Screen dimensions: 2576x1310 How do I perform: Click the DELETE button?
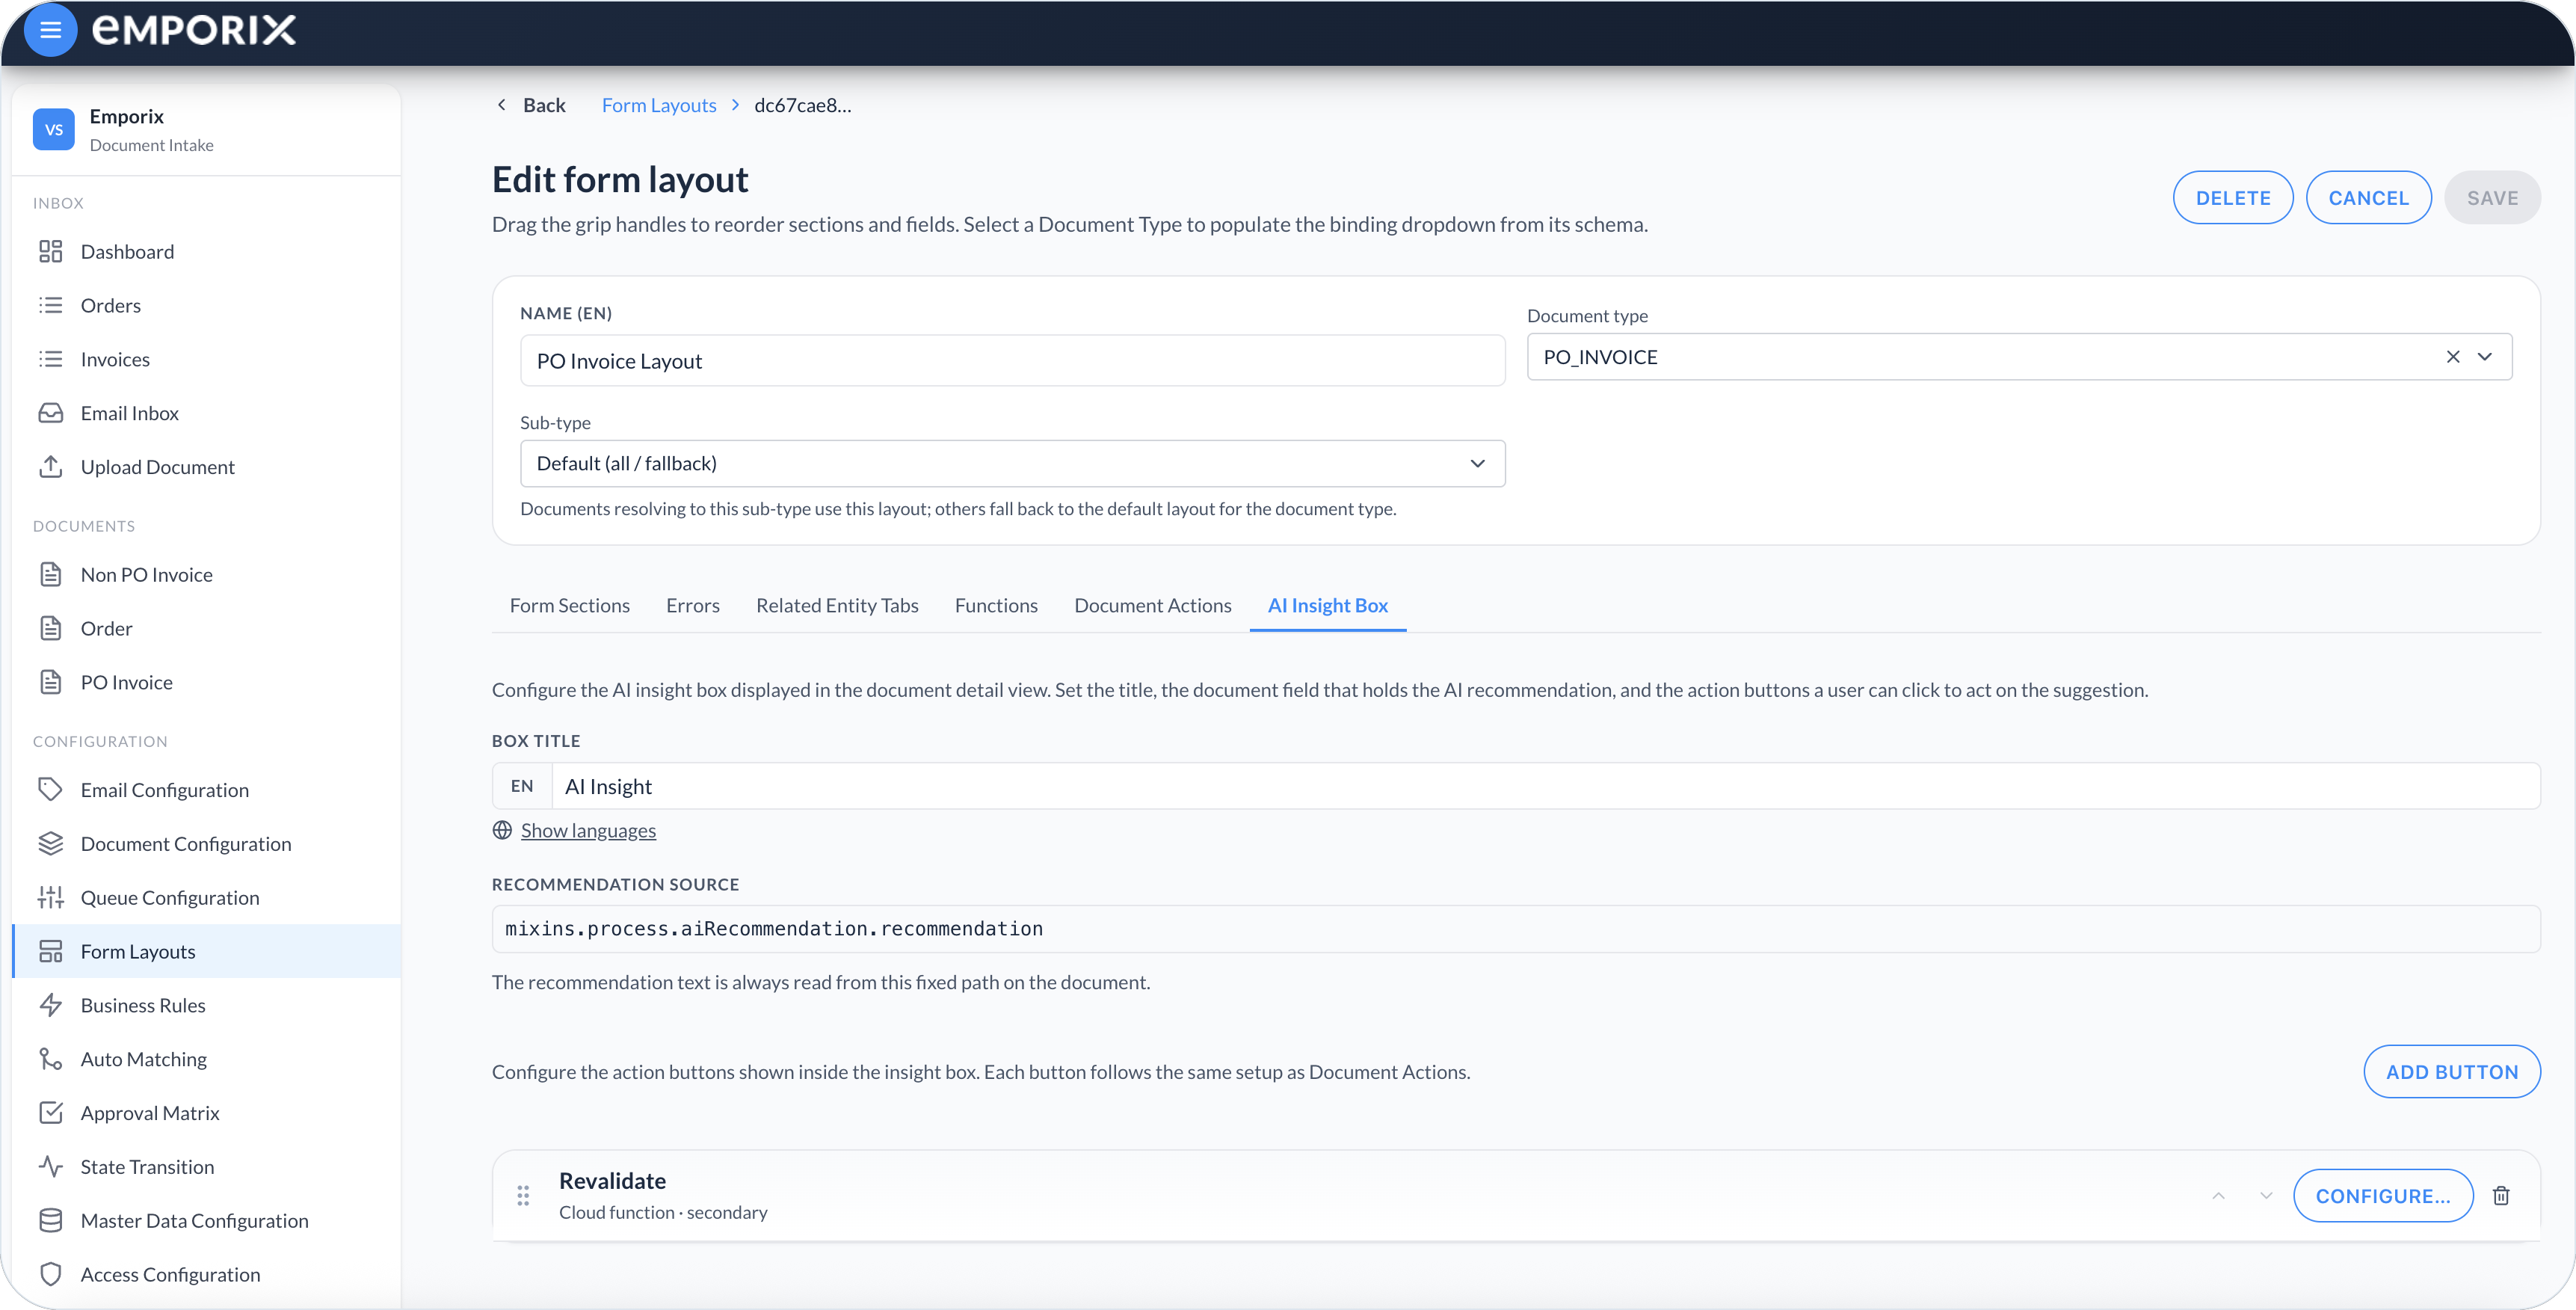(2233, 198)
